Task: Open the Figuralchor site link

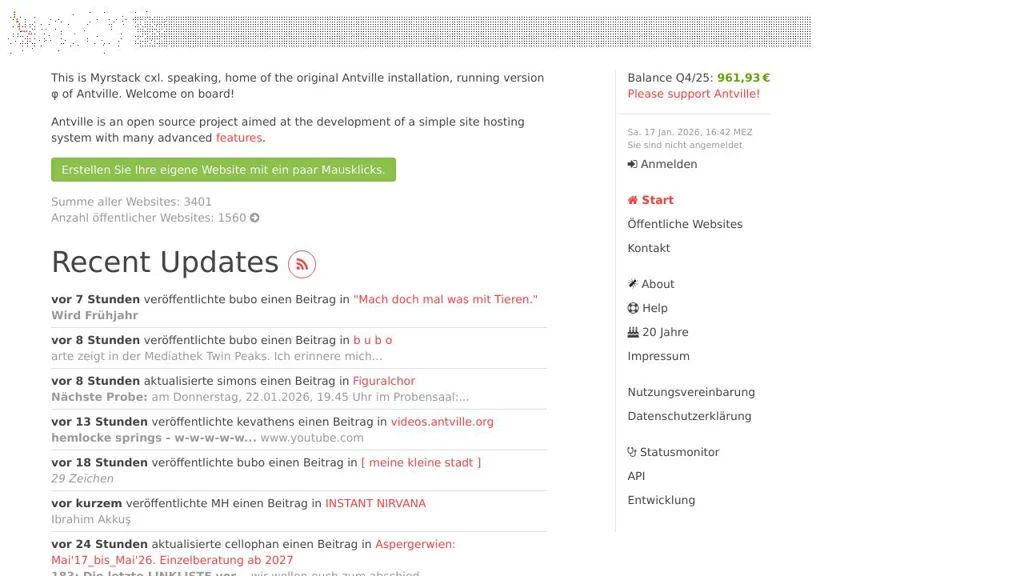Action: (384, 381)
